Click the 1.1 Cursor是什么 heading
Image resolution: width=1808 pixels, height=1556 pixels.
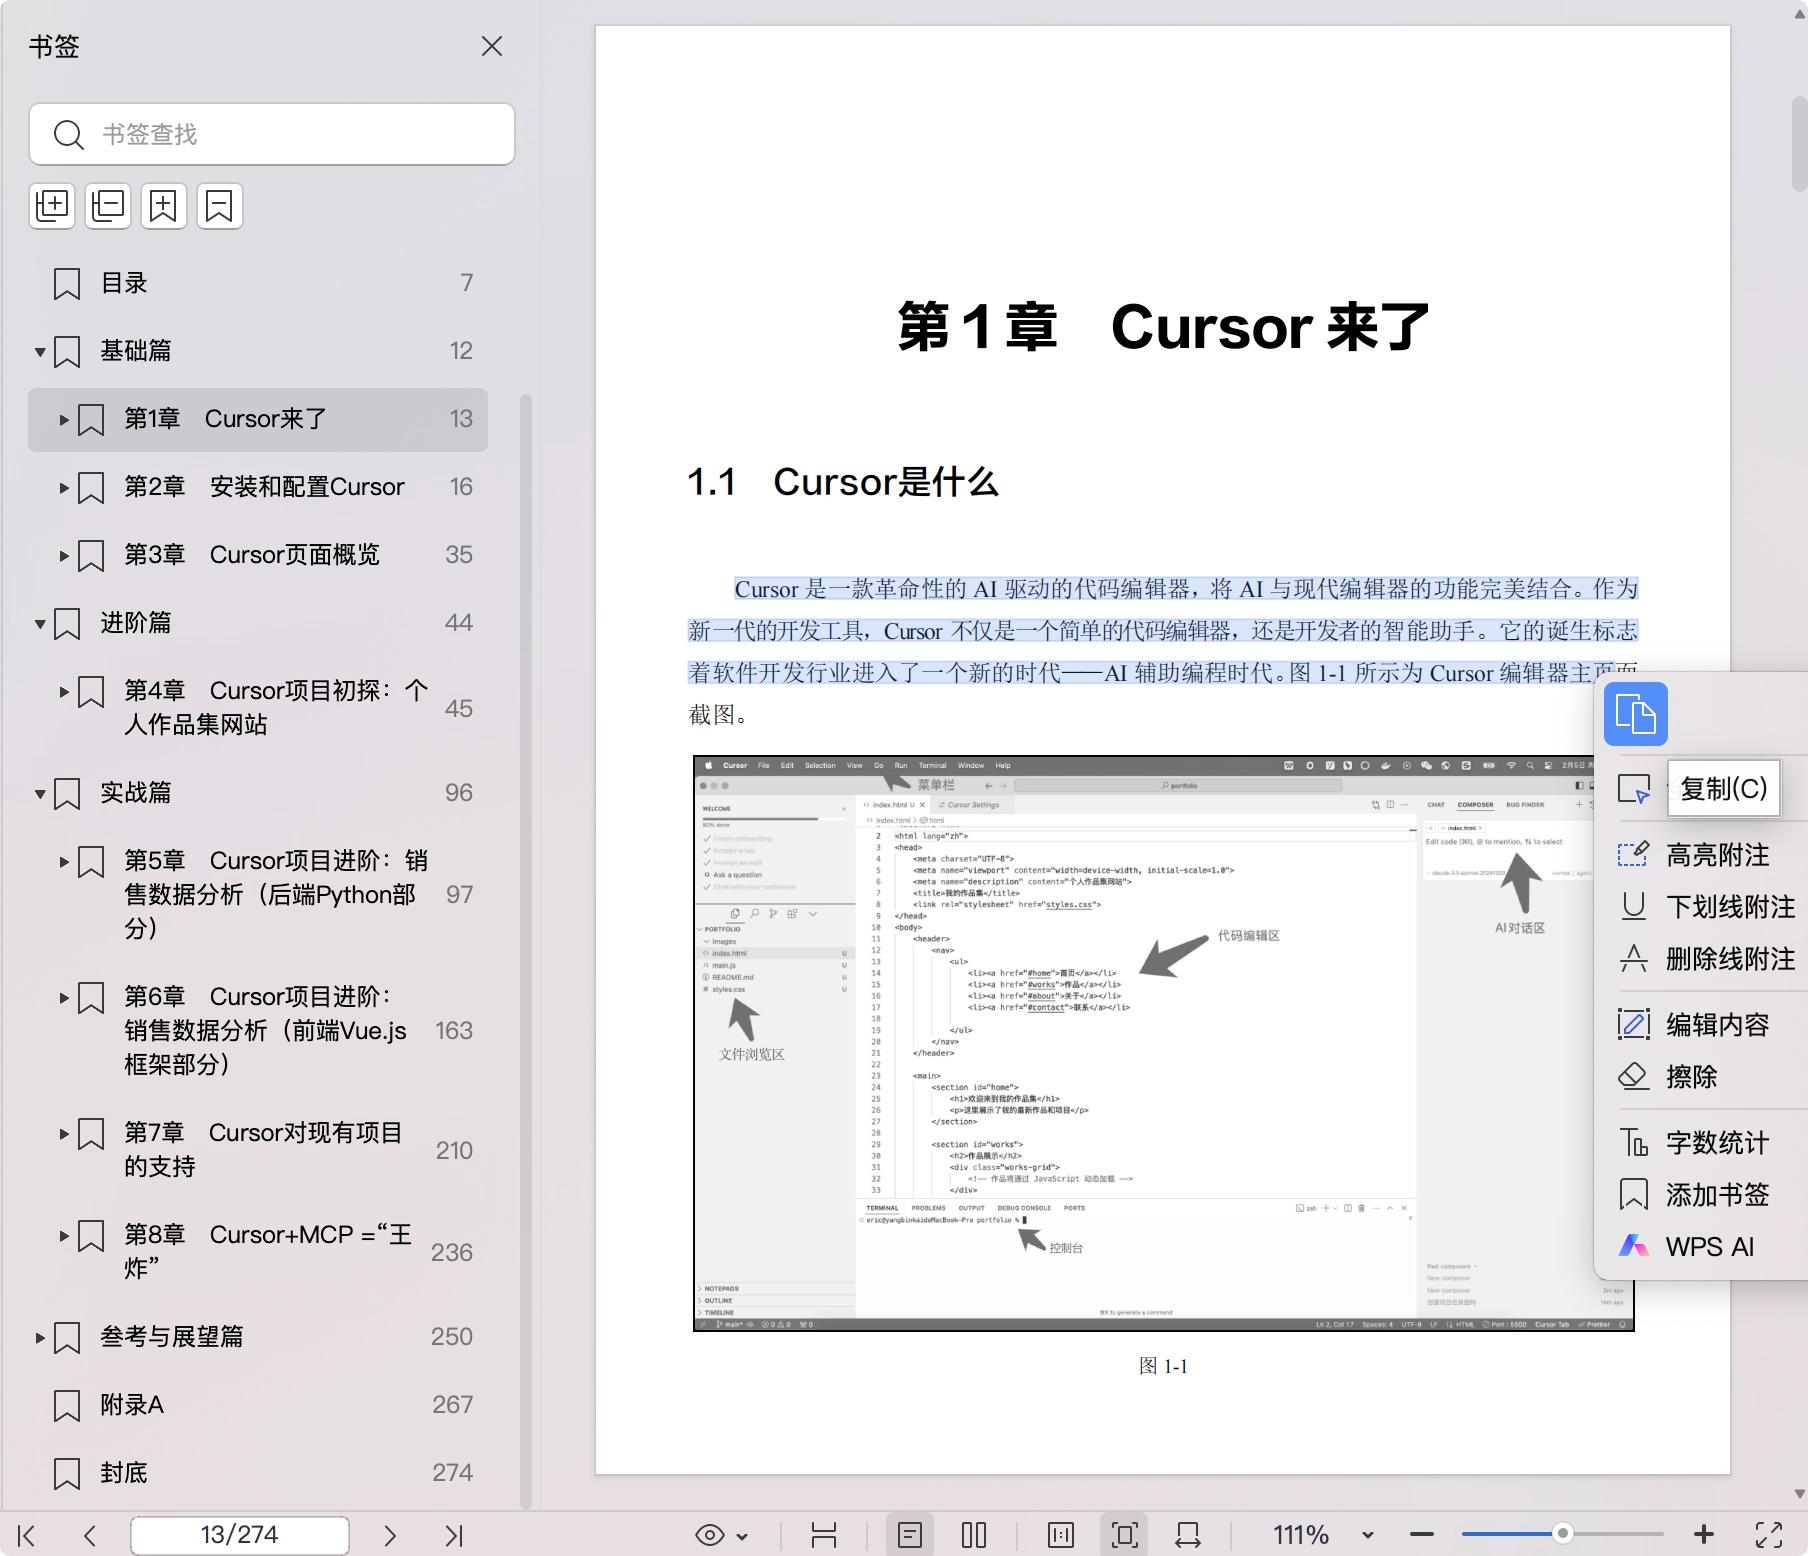pos(843,482)
